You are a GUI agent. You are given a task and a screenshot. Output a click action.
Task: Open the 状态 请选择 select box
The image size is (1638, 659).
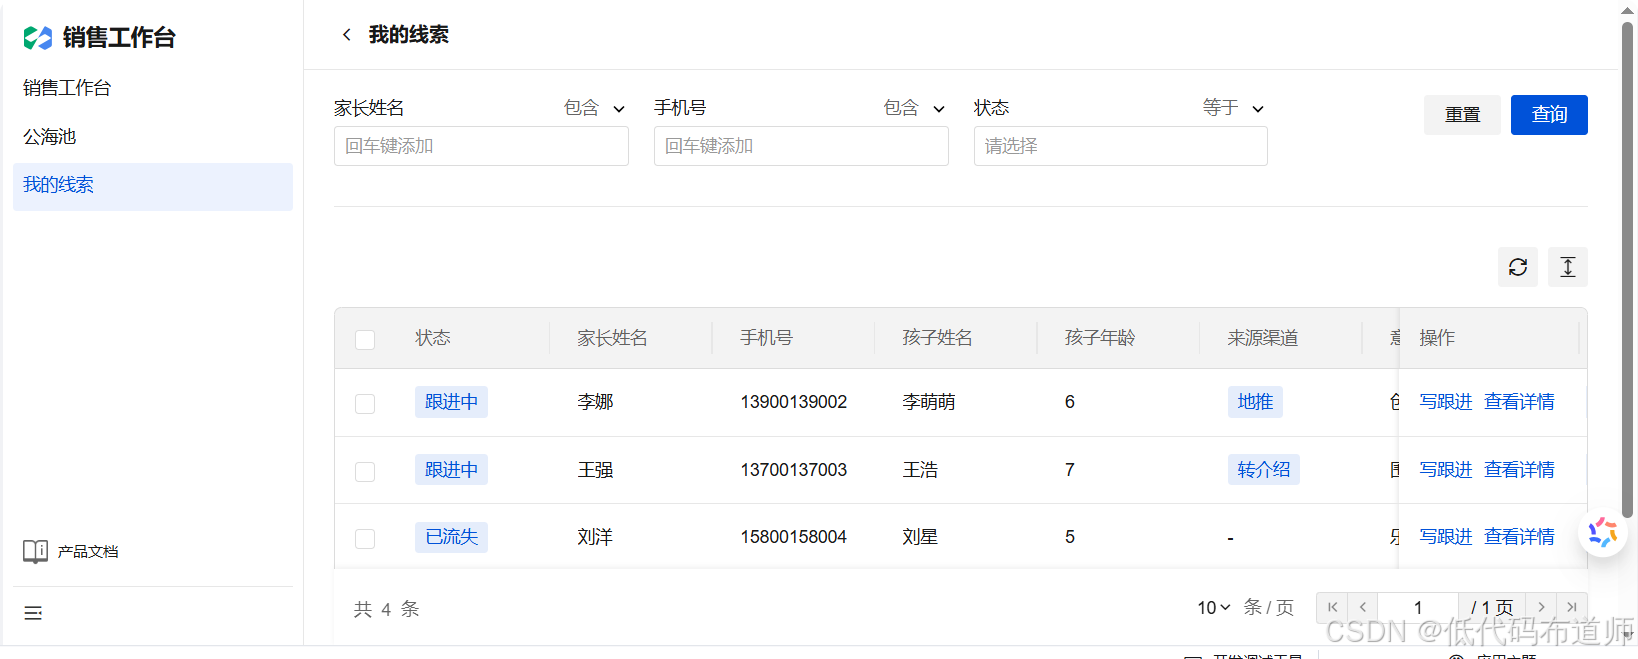1120,146
